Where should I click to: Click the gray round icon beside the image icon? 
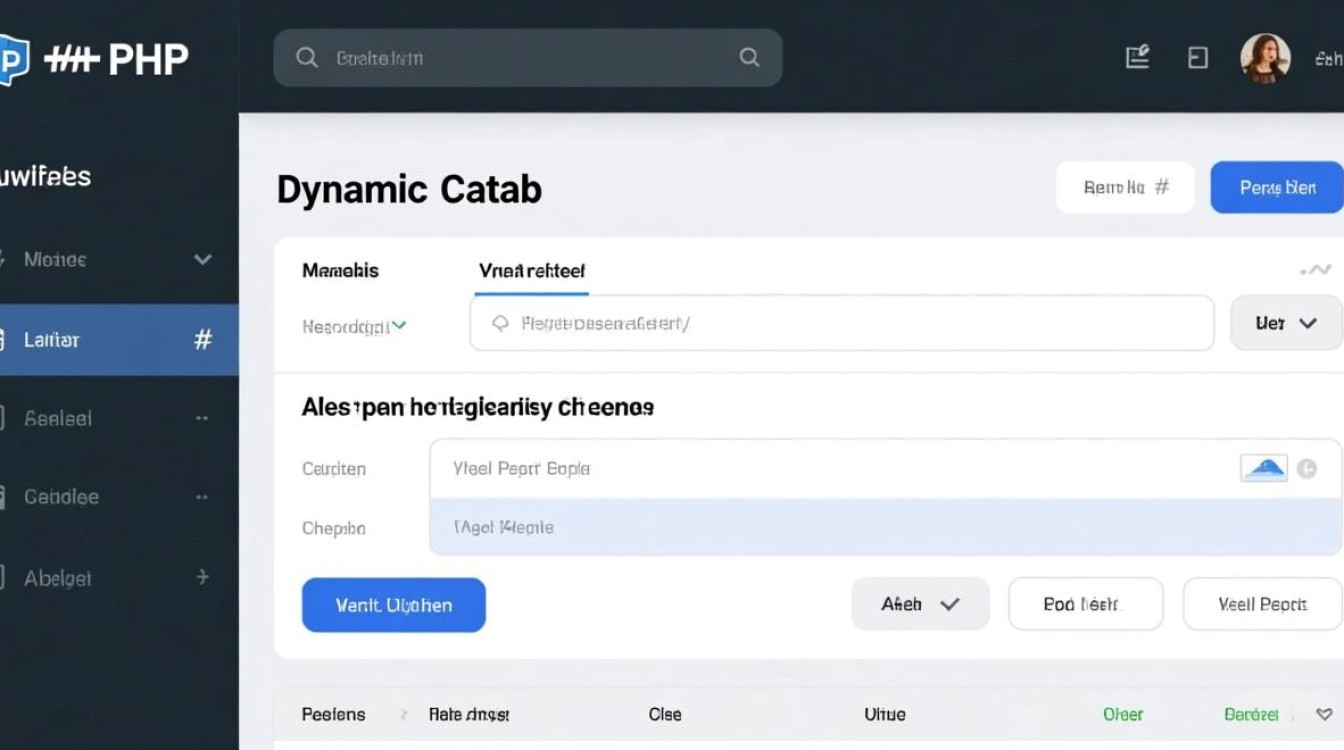[1307, 468]
